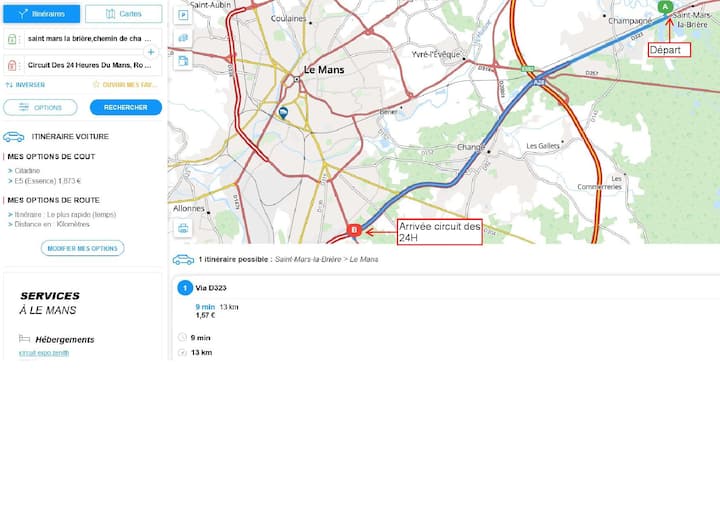Open the starred favorites link

(x=125, y=85)
